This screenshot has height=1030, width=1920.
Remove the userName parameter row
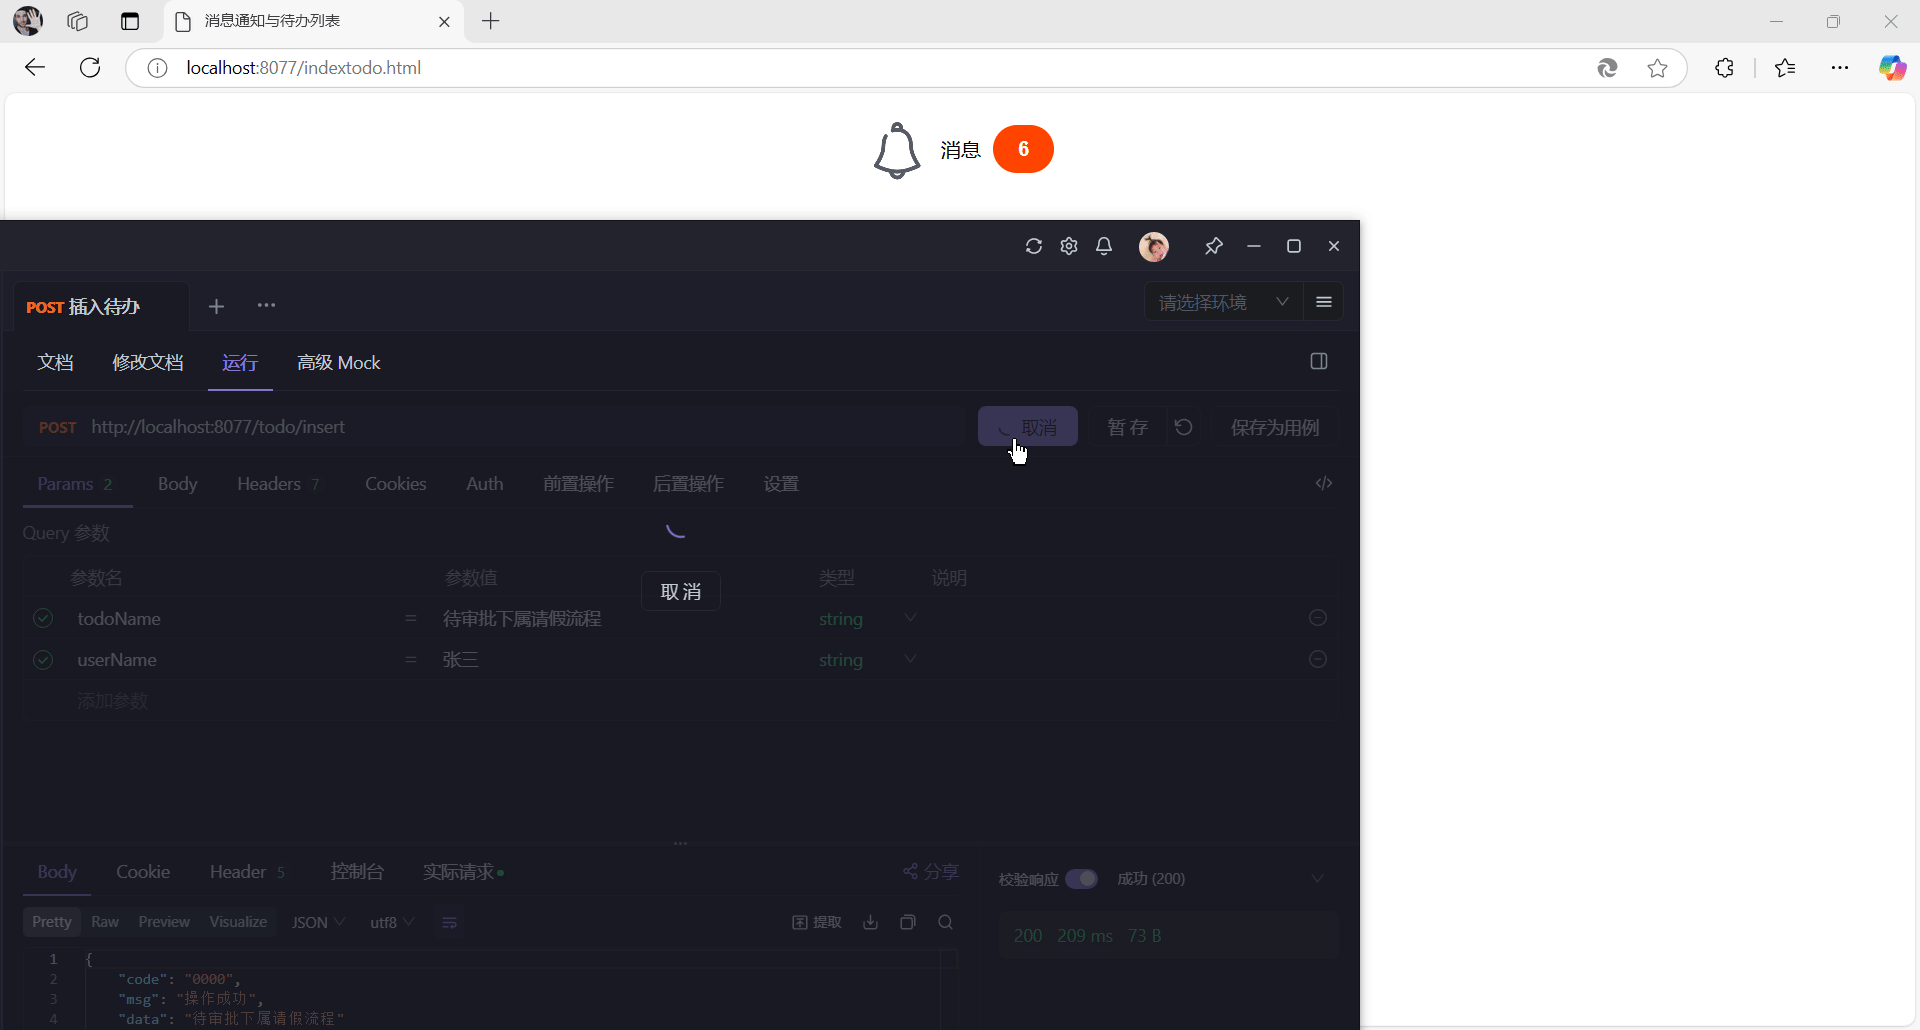point(1318,659)
